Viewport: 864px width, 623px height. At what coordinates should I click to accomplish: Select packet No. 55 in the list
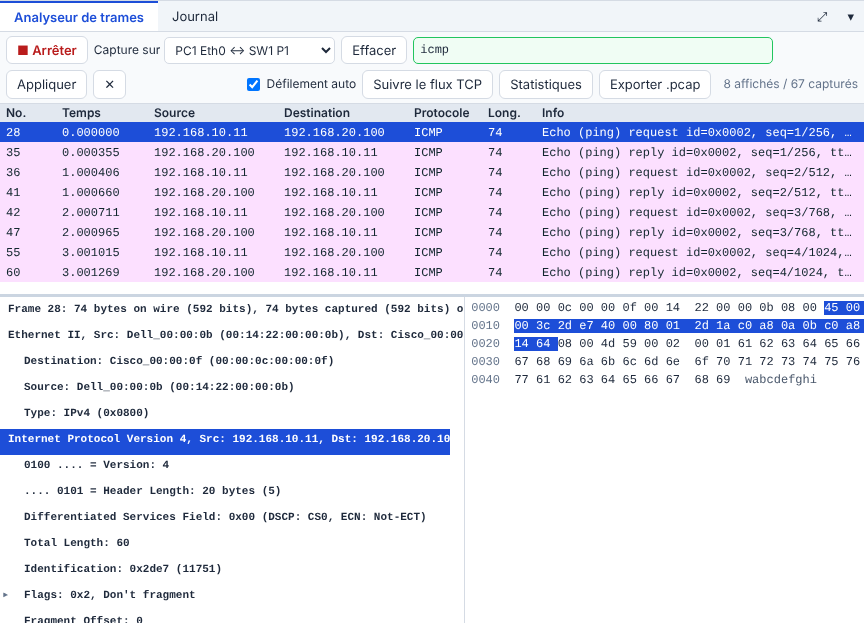click(x=432, y=252)
